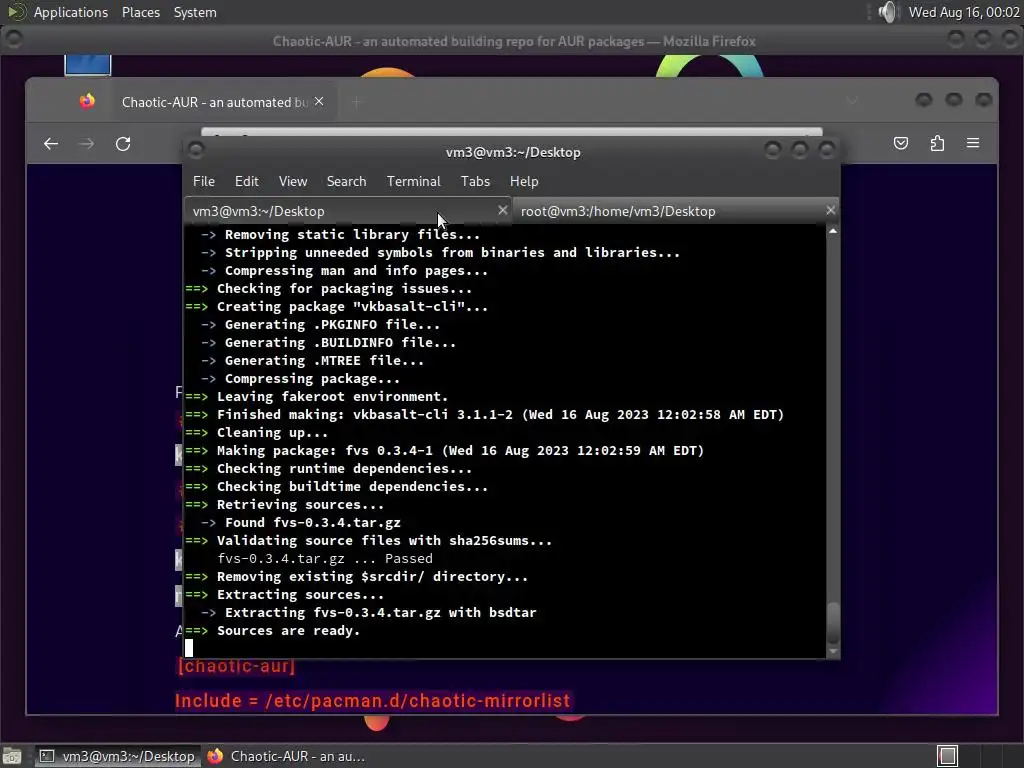
Task: Click the workspace switcher square in bottom panel
Action: coord(948,756)
